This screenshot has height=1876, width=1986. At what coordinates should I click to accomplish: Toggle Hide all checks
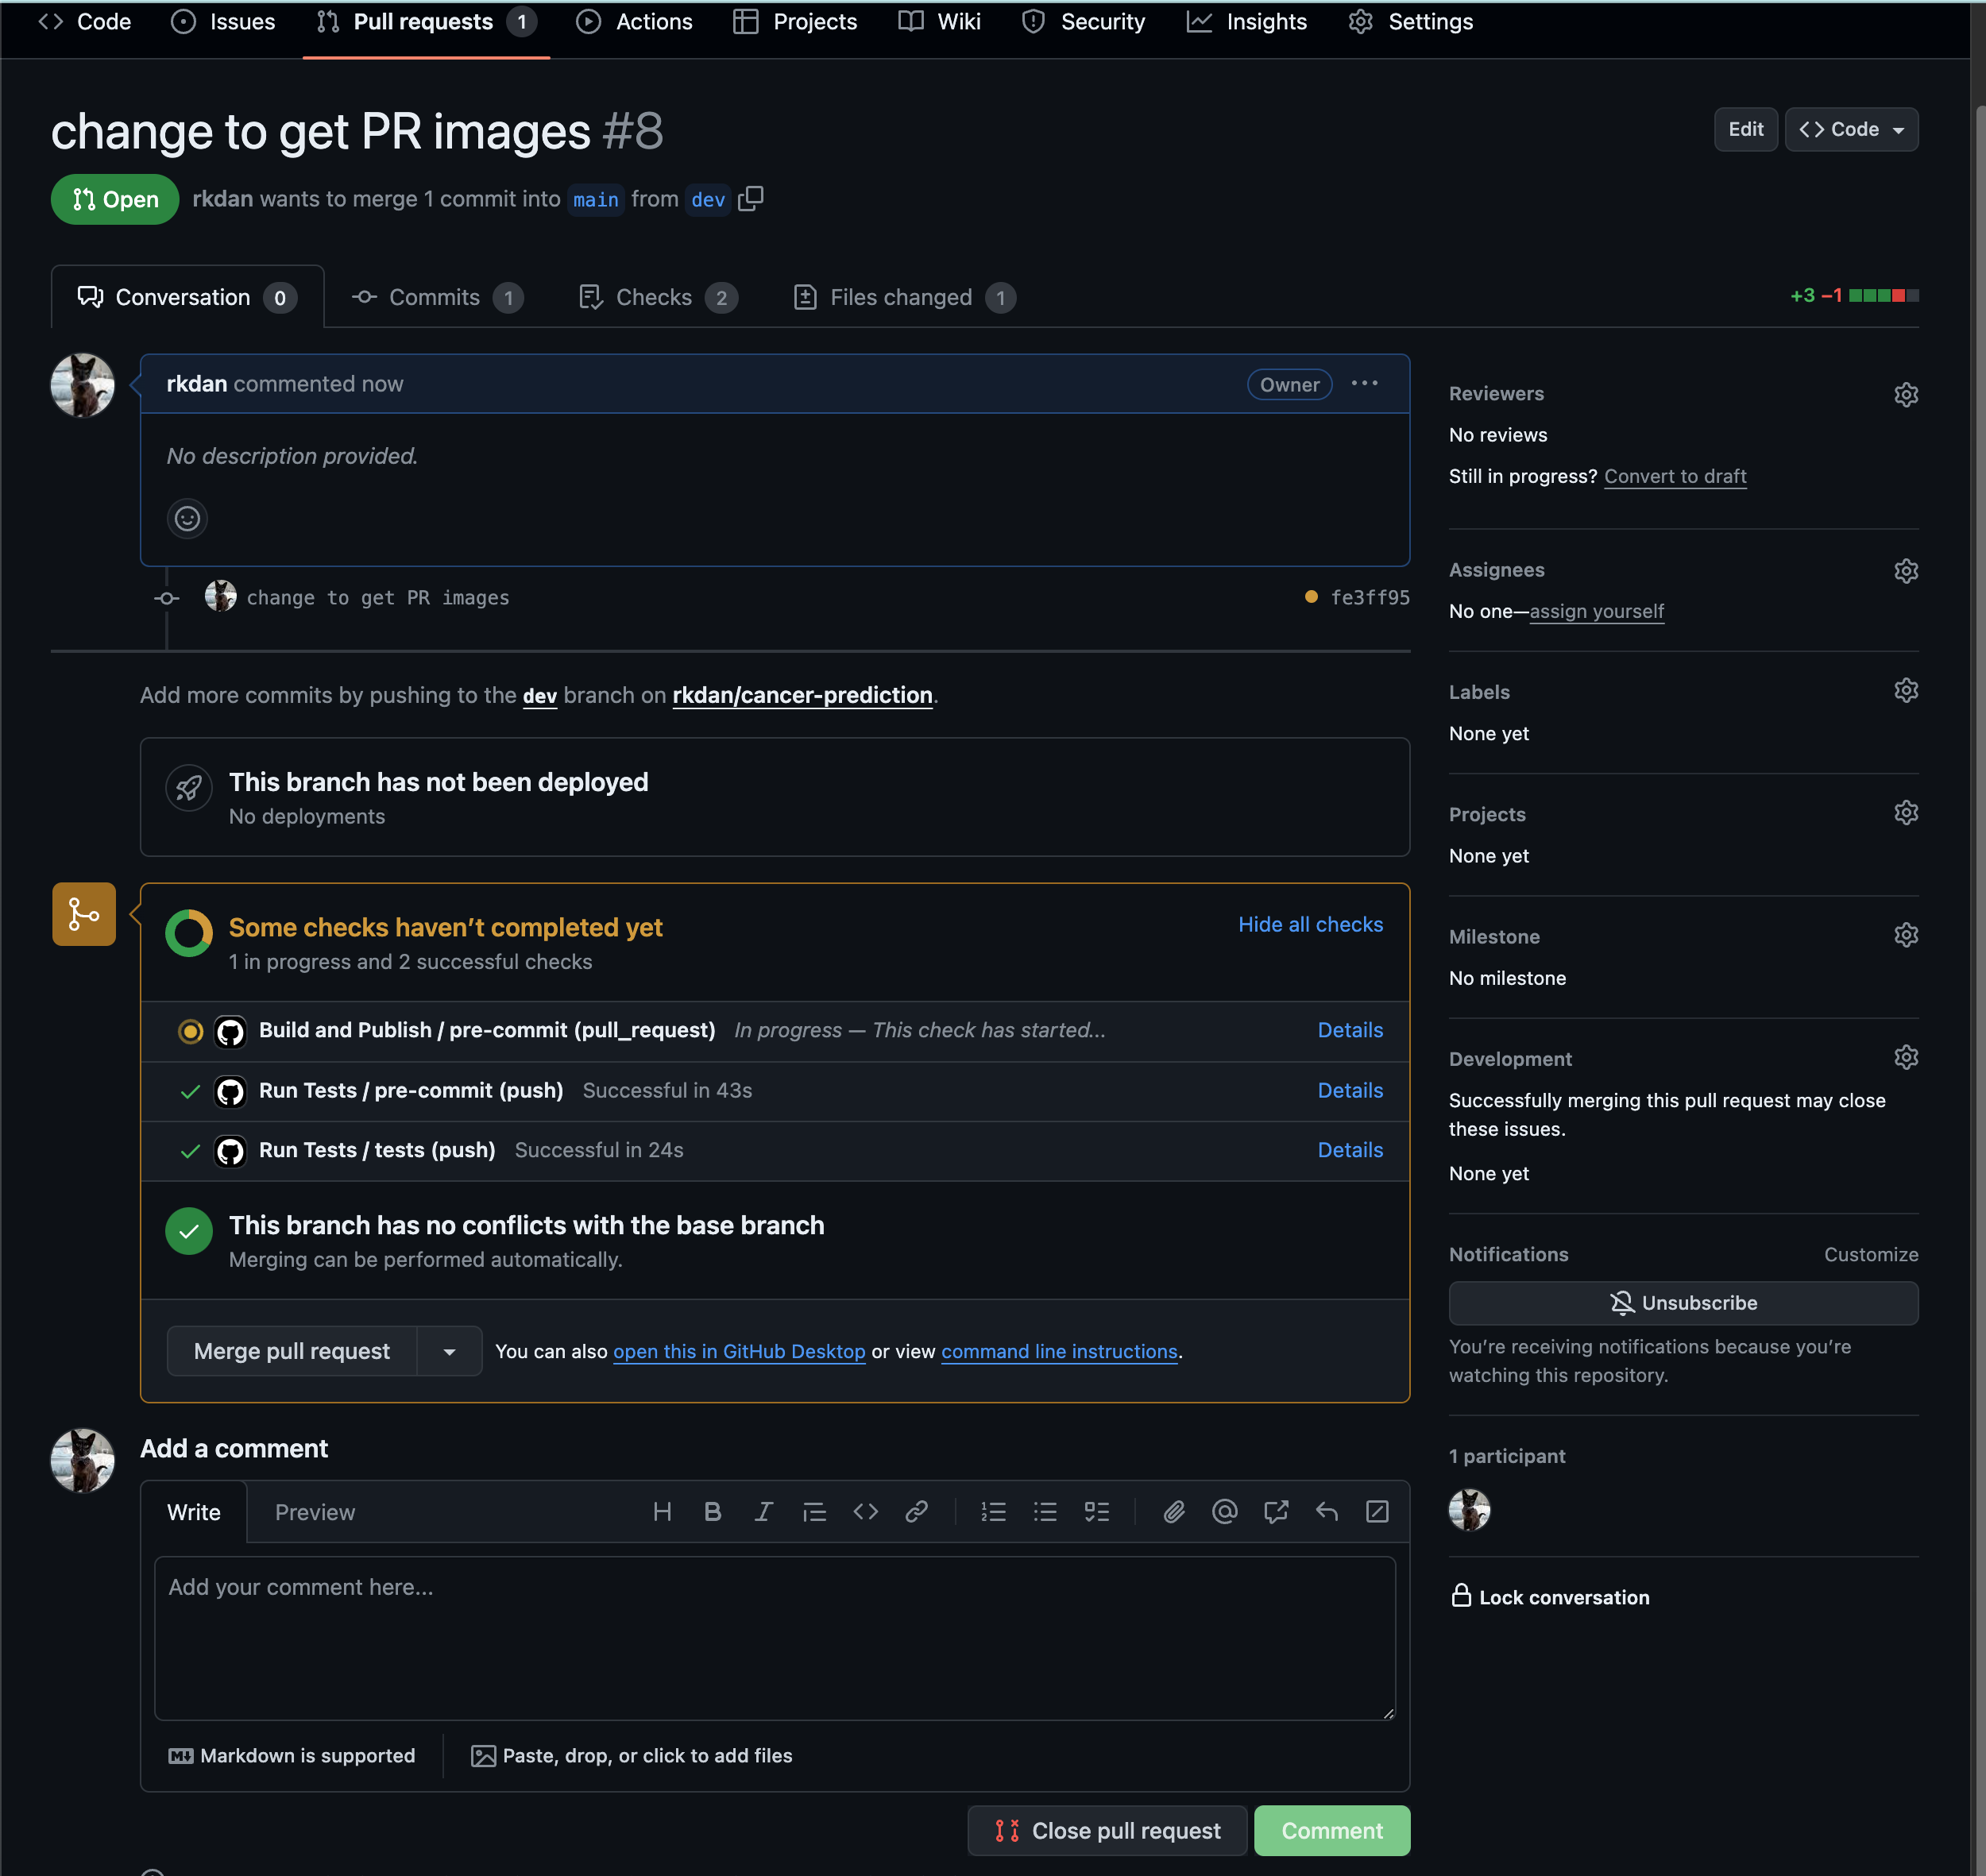1310,925
